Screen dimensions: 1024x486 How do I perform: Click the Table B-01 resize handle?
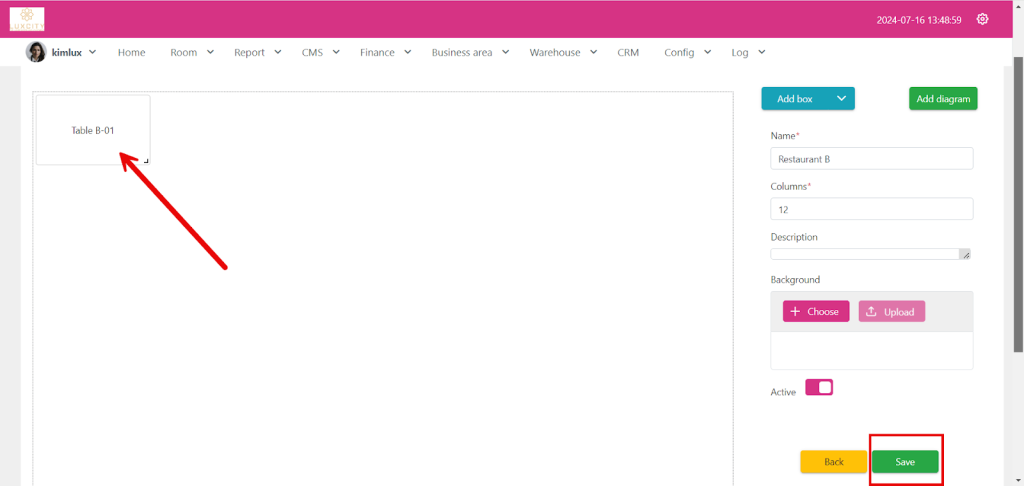[x=146, y=161]
